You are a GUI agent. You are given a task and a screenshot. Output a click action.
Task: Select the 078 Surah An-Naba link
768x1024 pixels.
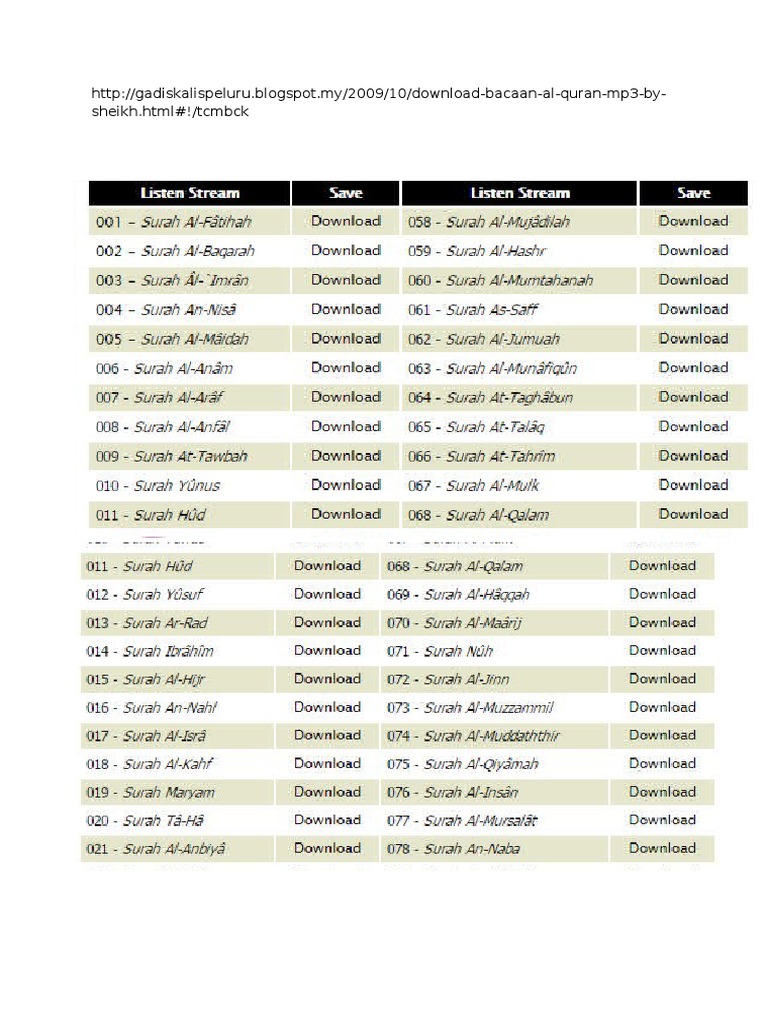click(454, 849)
